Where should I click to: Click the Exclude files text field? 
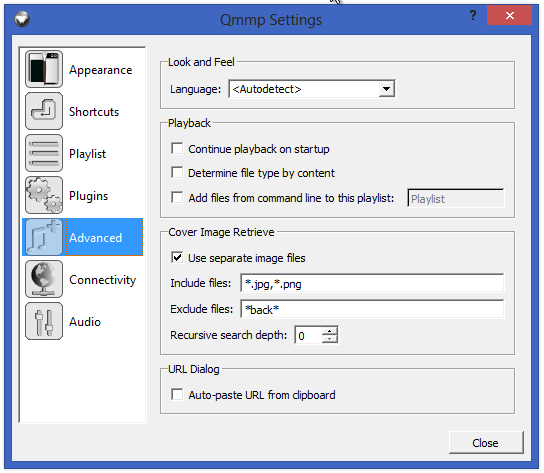(372, 309)
